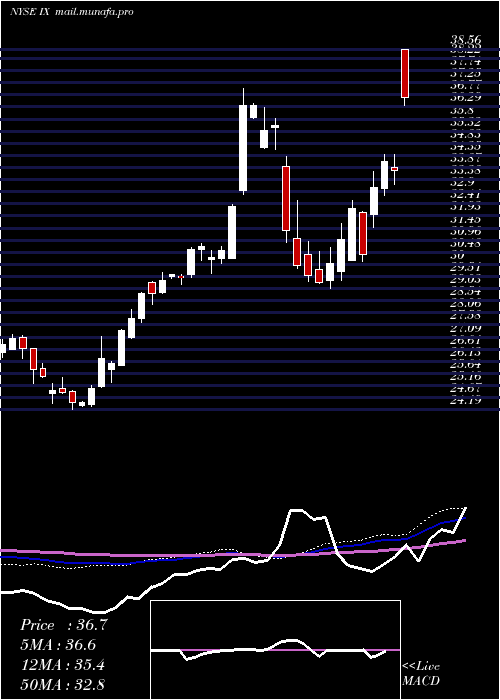Click the 25.16 price axis label

click(465, 376)
